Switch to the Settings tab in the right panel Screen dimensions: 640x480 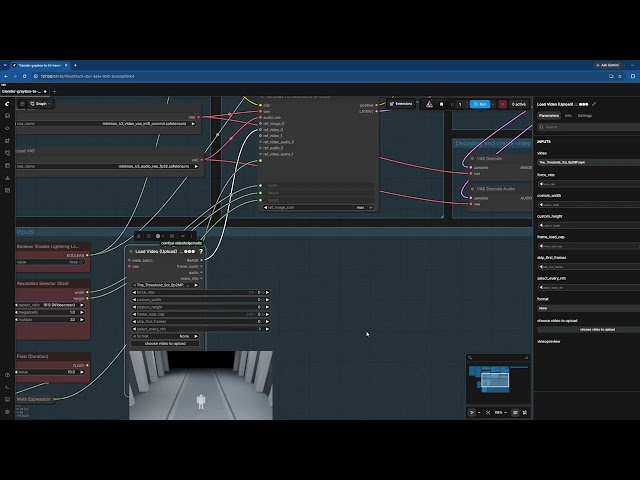coord(585,116)
